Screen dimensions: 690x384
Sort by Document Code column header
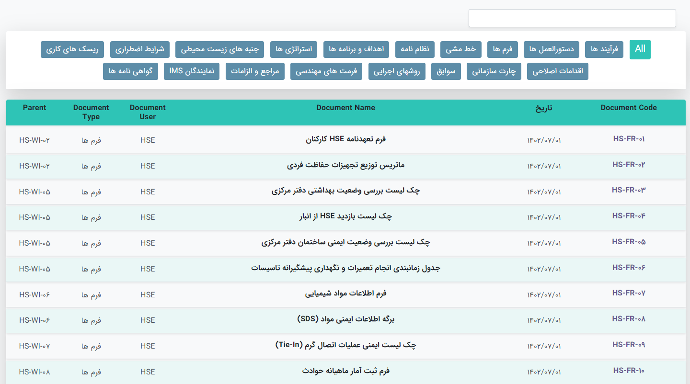tap(628, 108)
